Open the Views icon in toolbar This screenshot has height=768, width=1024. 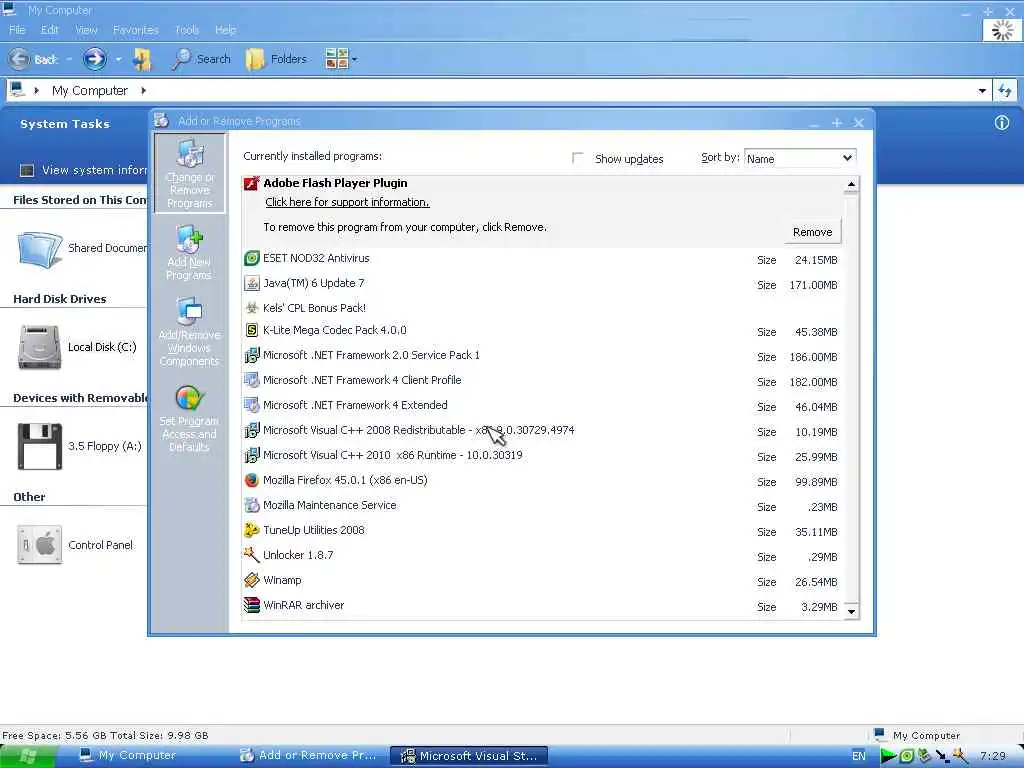tap(336, 59)
